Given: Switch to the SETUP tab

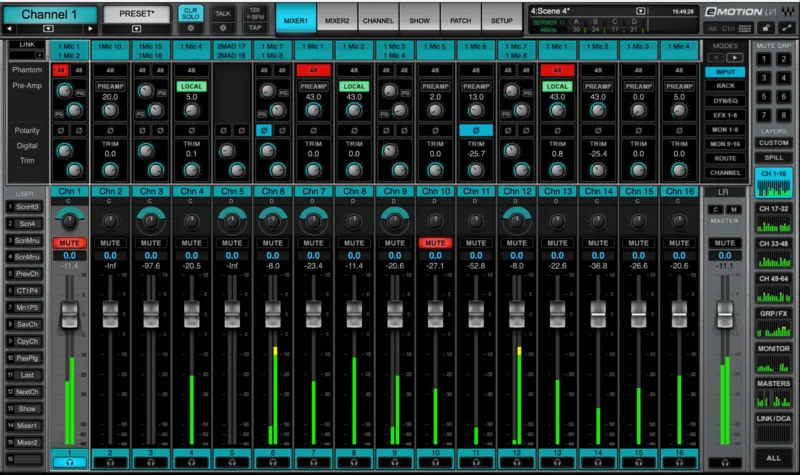Looking at the screenshot, I should click(502, 20).
